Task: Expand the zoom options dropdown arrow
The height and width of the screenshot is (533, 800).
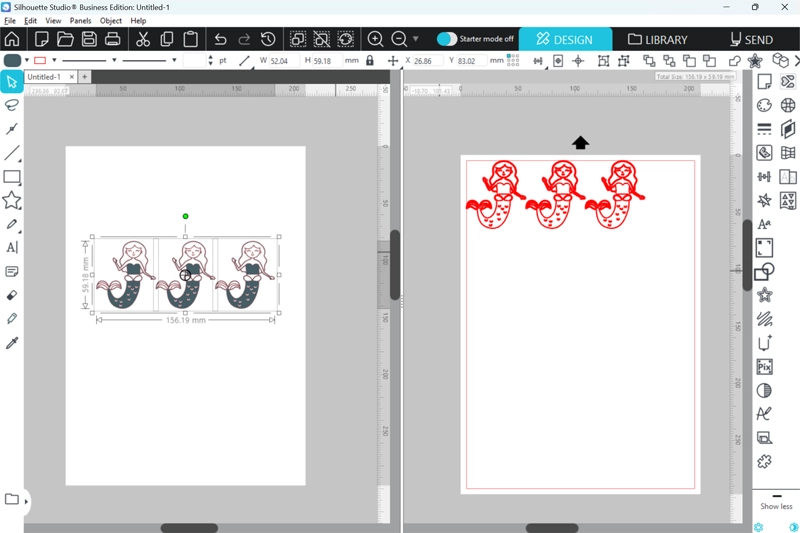Action: pyautogui.click(x=415, y=40)
